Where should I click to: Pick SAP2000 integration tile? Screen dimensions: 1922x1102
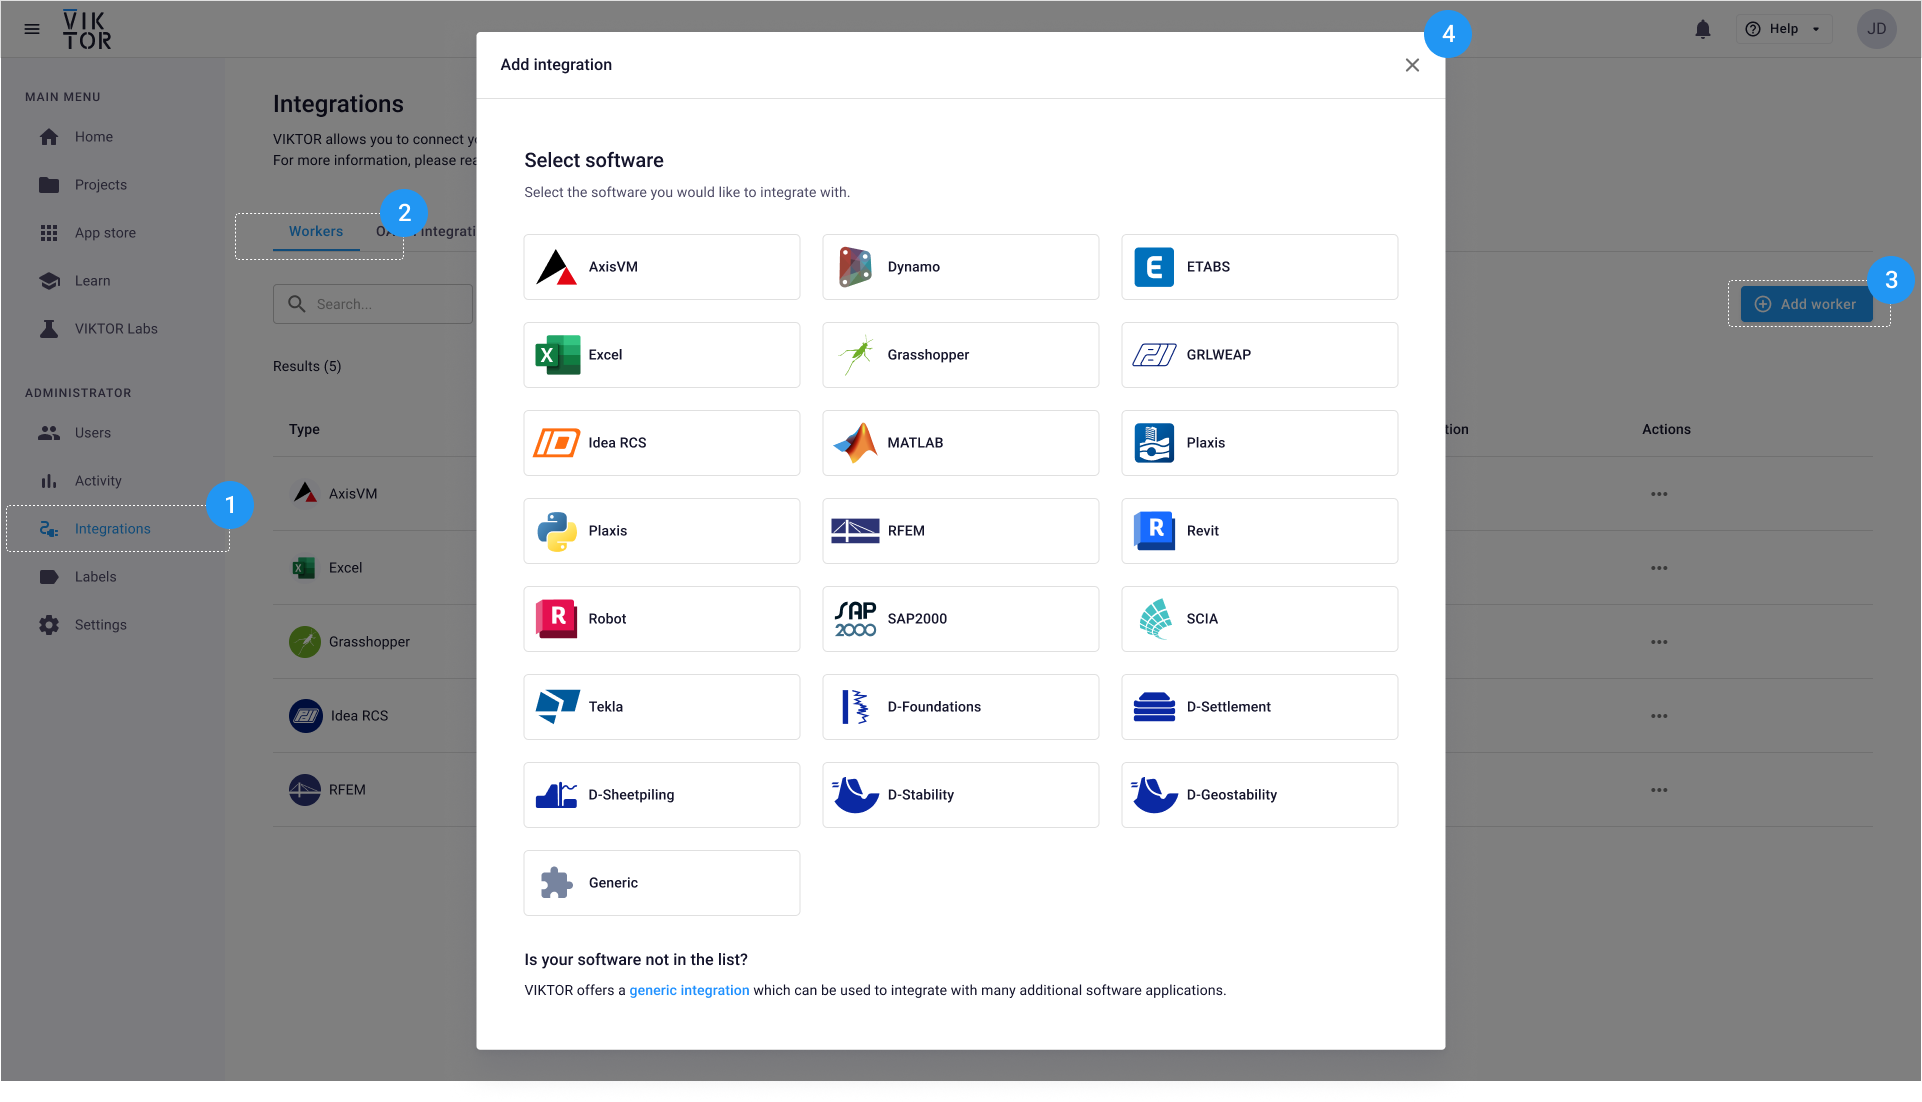(960, 619)
